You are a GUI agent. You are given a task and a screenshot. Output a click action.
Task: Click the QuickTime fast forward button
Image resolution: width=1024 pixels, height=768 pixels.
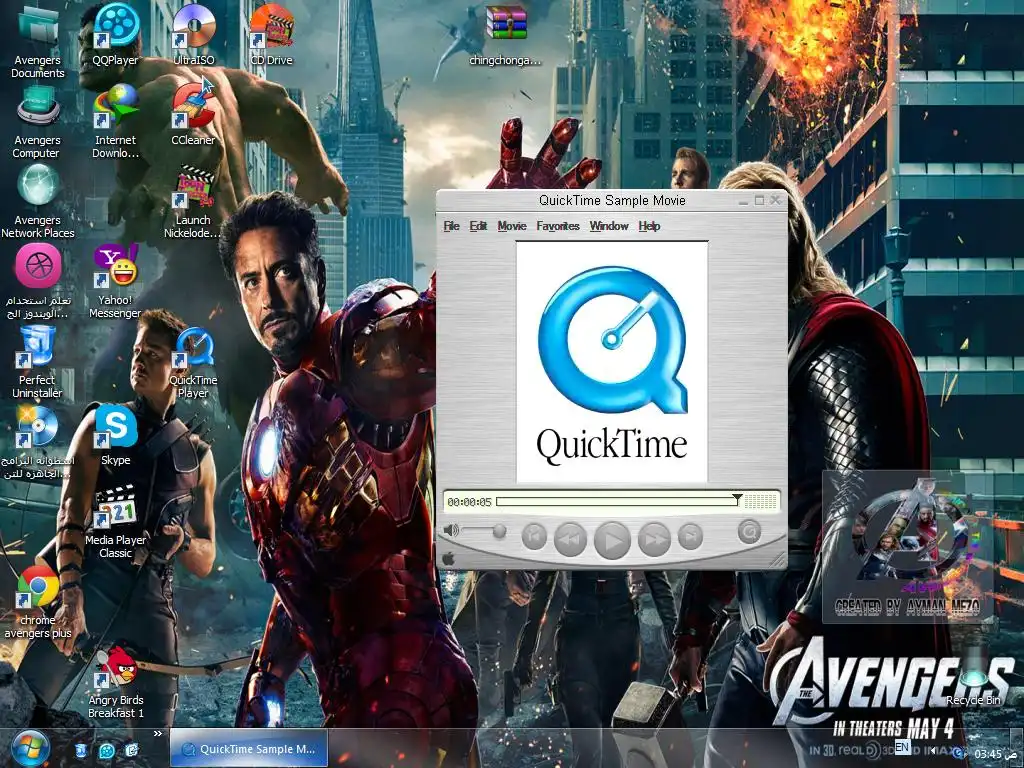[x=654, y=539]
